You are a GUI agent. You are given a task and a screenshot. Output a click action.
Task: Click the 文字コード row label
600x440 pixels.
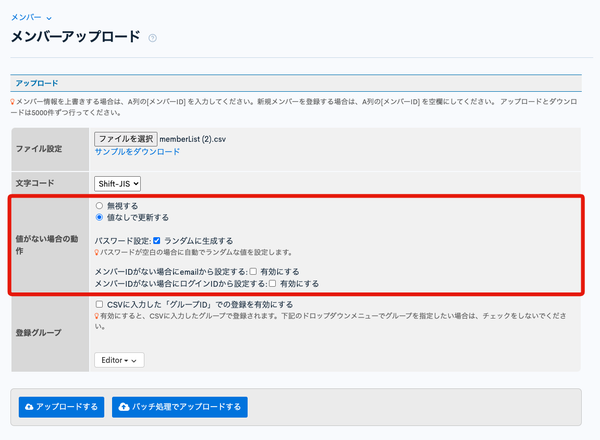(35, 183)
